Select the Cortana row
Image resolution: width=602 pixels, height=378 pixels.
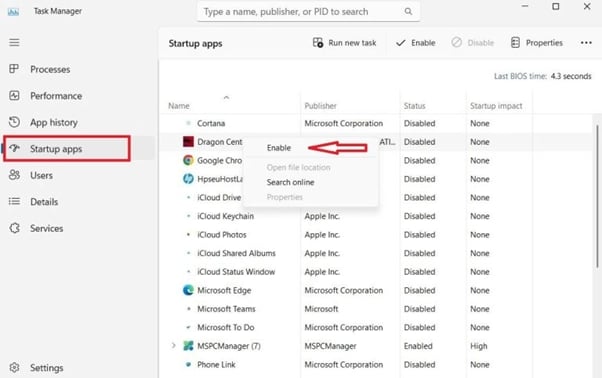click(x=376, y=123)
